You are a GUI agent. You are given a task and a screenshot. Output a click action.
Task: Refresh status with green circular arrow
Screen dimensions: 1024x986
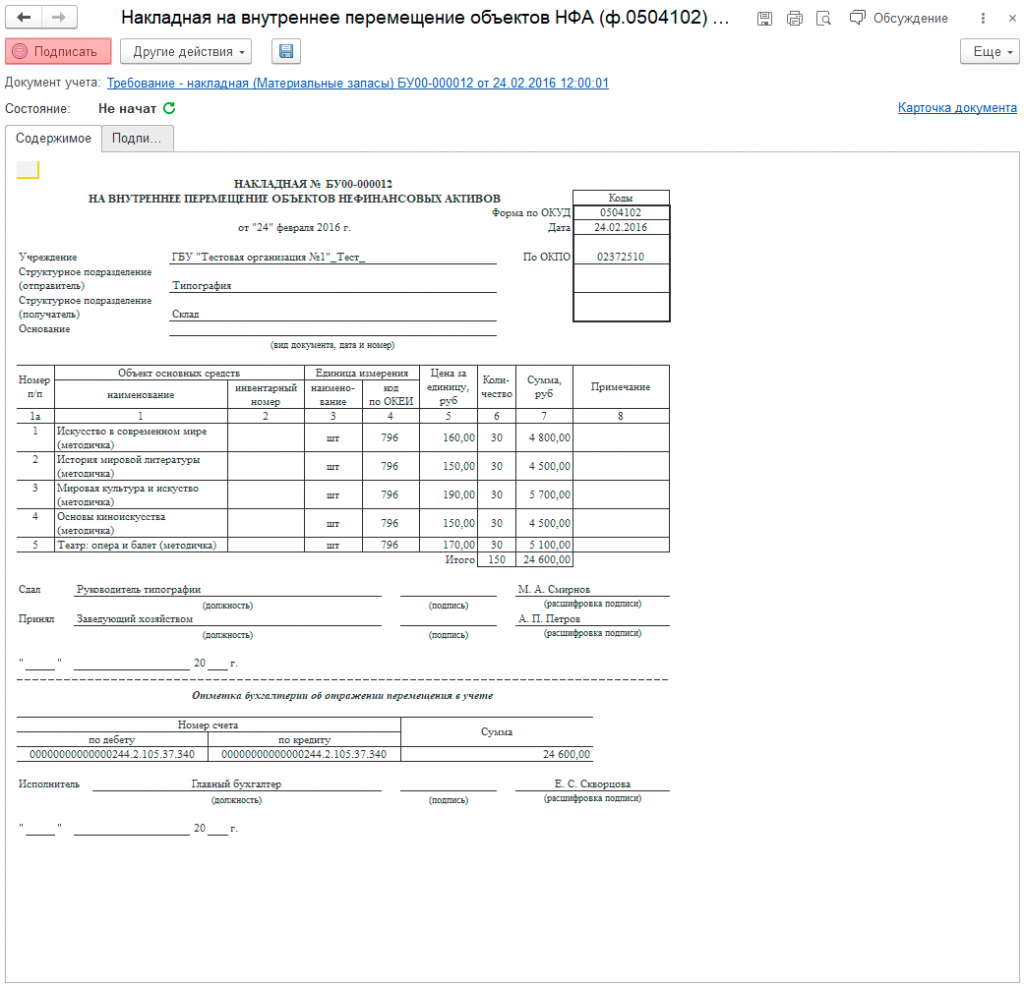(x=169, y=108)
